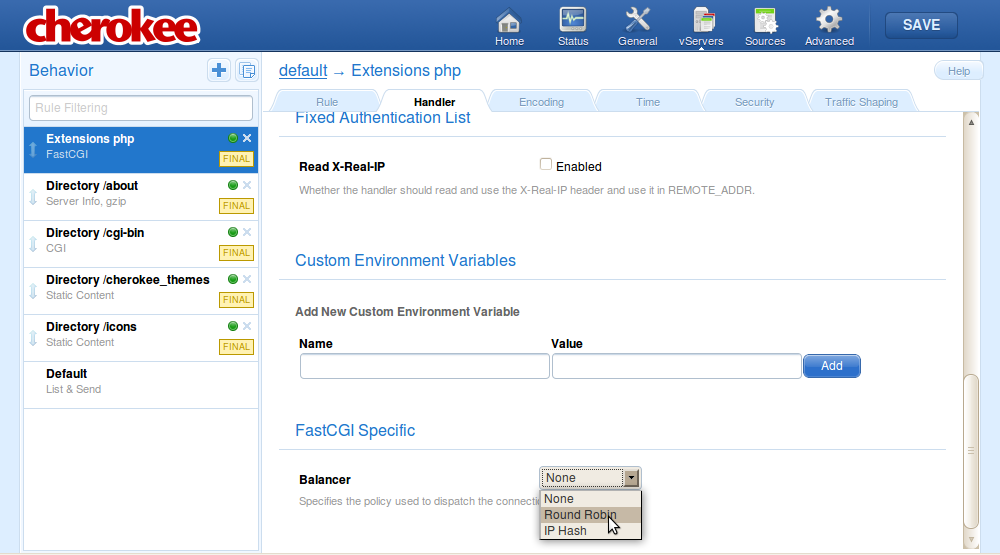Image resolution: width=1000 pixels, height=555 pixels.
Task: Open the Status monitor icon
Action: click(x=573, y=27)
